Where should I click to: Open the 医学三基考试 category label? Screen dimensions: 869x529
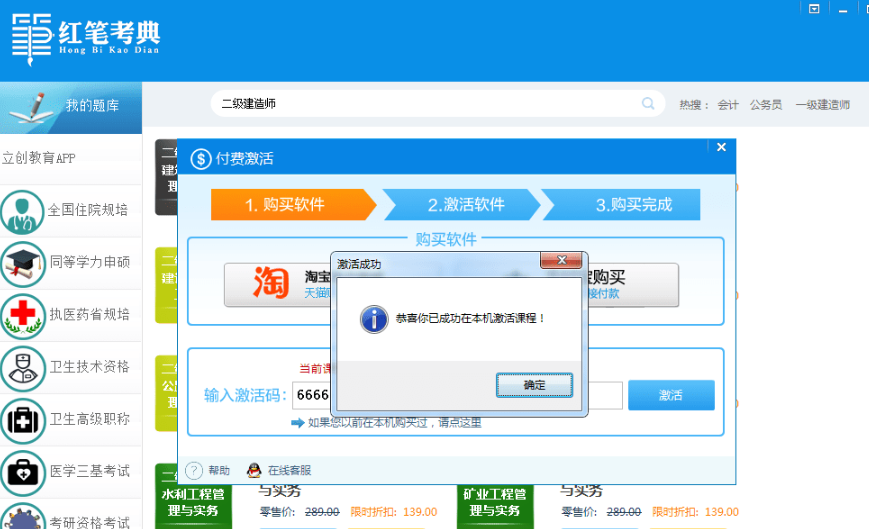click(90, 471)
